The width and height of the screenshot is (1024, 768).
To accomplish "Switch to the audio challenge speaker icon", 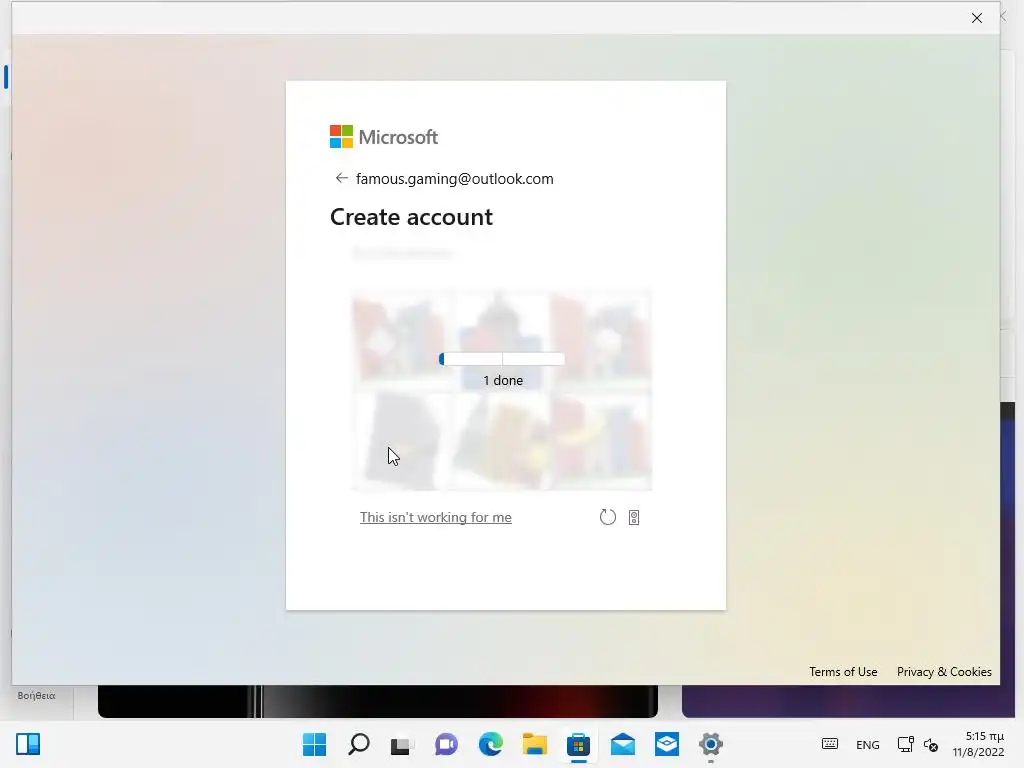I will coord(633,517).
